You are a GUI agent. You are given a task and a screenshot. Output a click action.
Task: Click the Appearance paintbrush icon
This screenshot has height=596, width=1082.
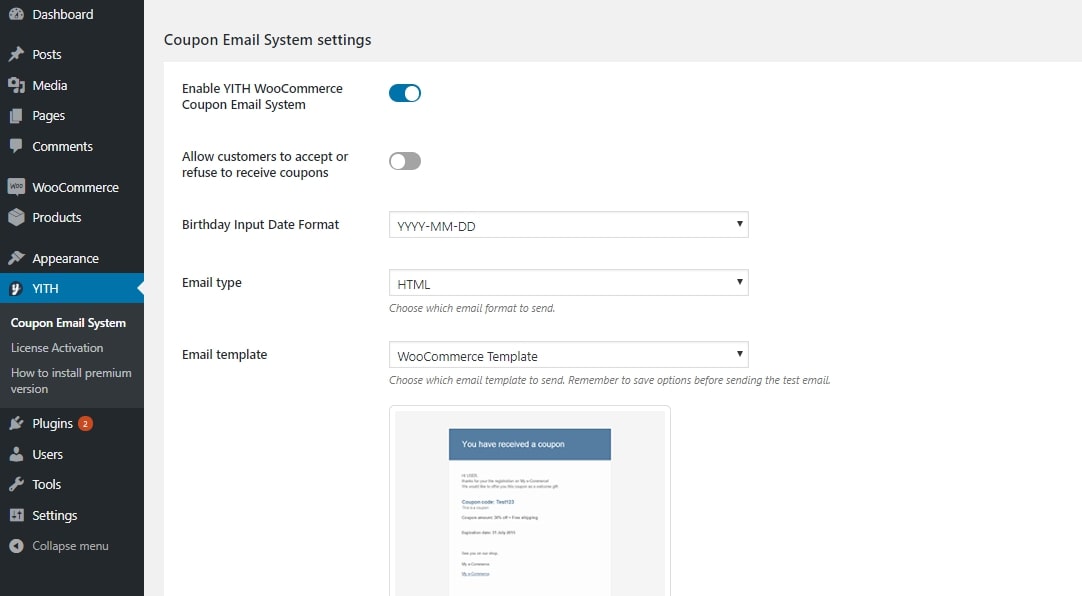16,258
